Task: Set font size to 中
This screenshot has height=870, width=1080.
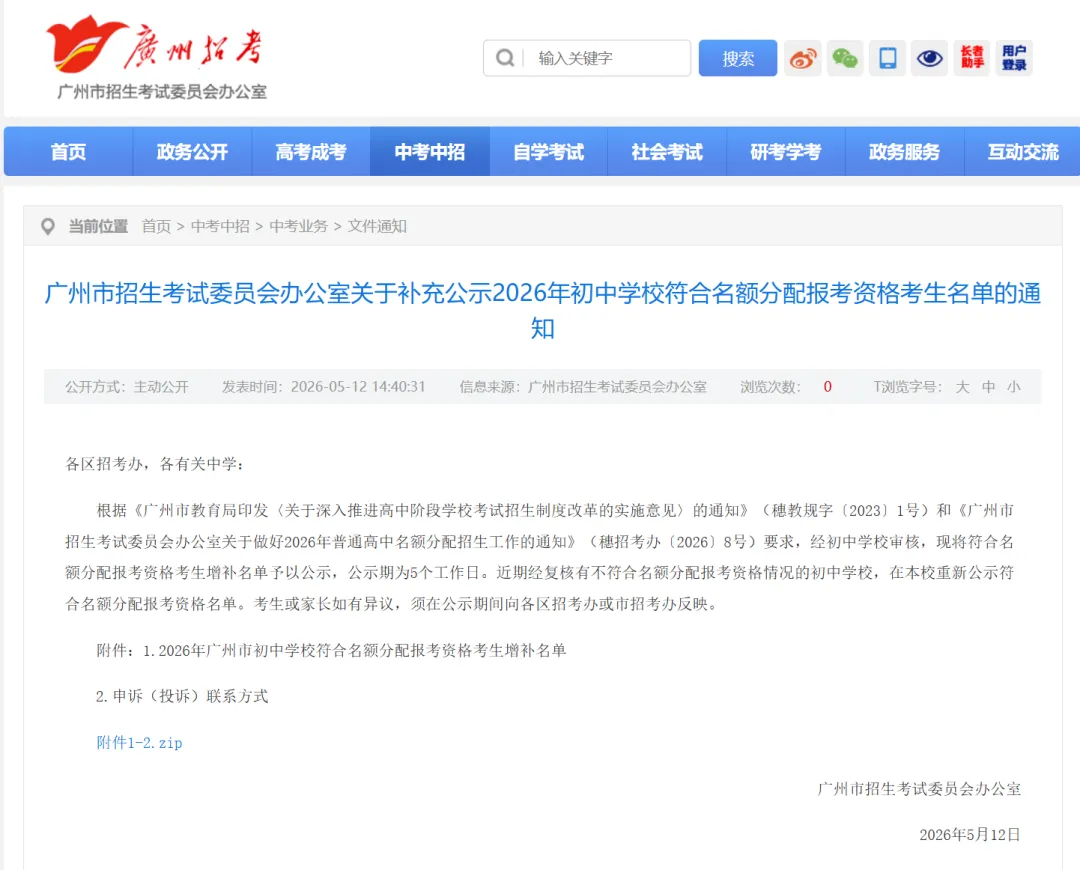Action: click(988, 387)
